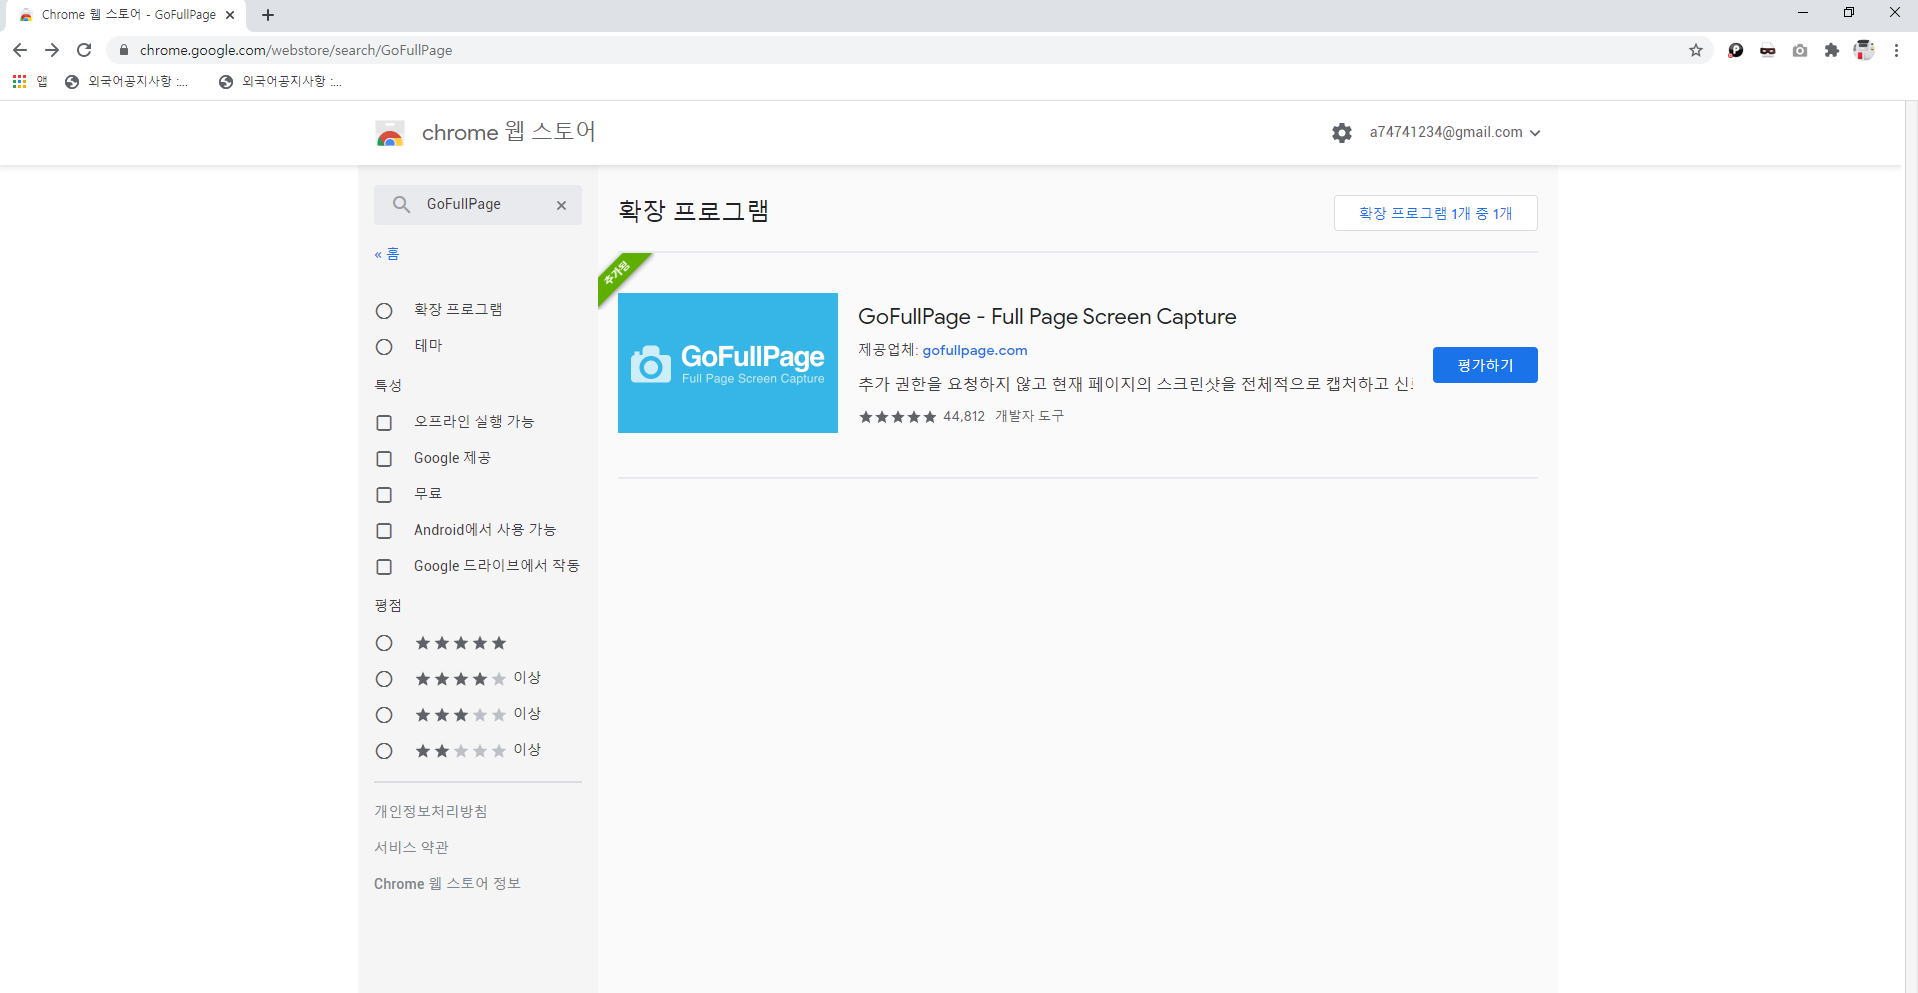
Task: Open gofullpage.com provider link
Action: coord(975,350)
